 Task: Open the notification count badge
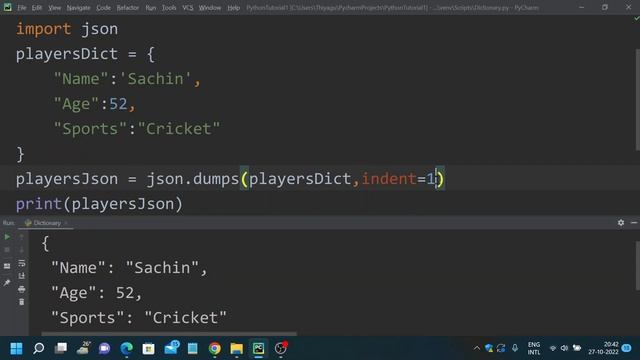tap(627, 348)
